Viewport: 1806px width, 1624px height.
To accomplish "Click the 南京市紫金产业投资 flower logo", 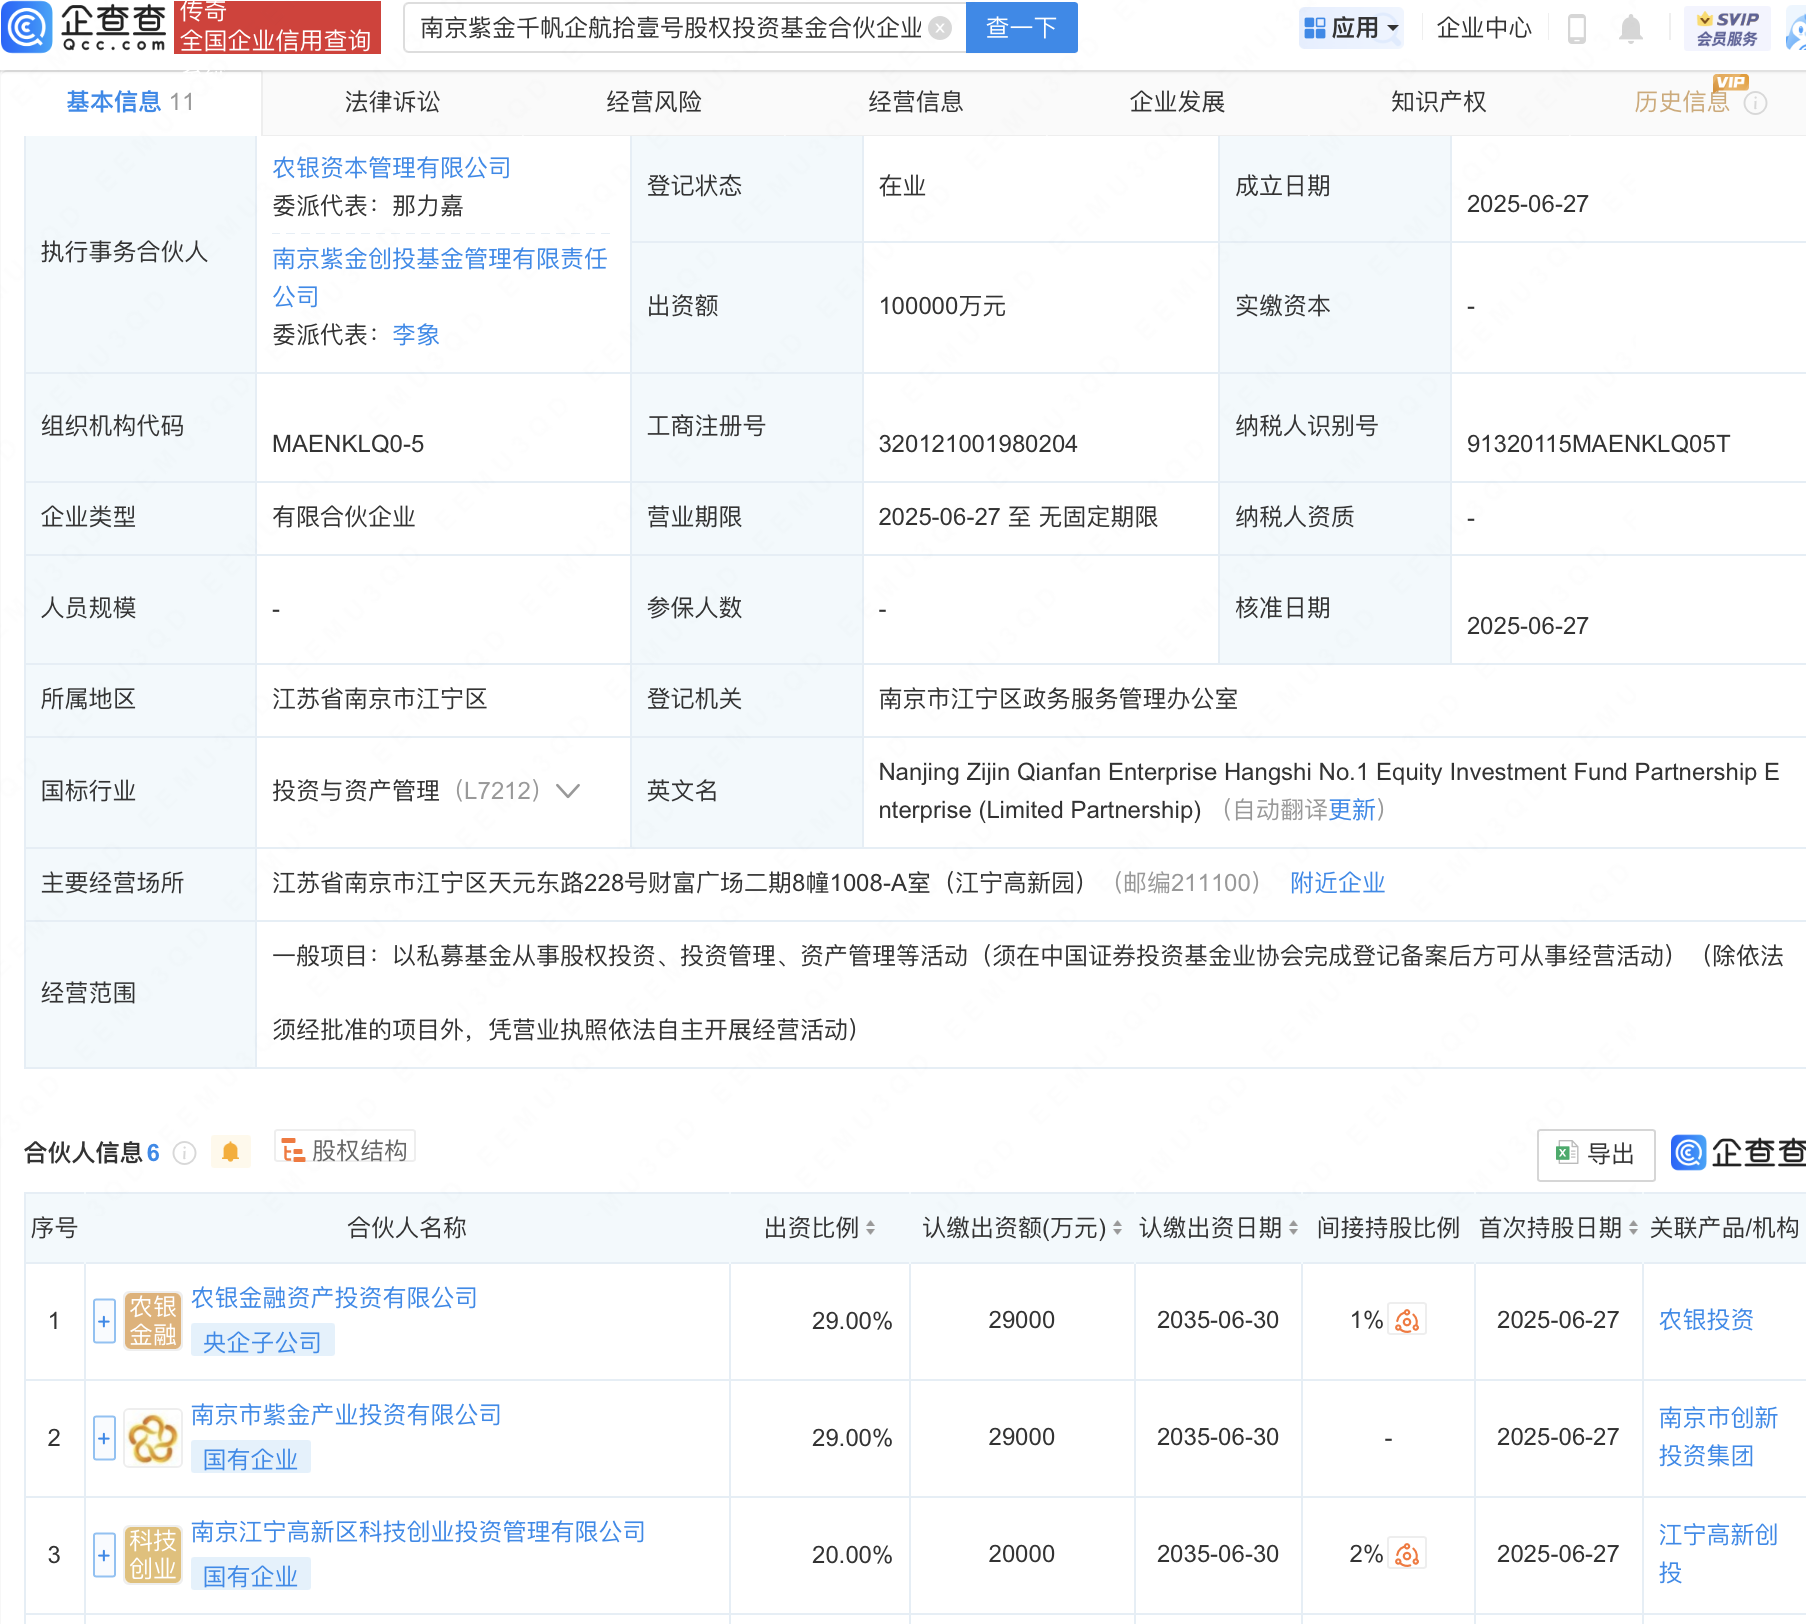I will coord(153,1438).
